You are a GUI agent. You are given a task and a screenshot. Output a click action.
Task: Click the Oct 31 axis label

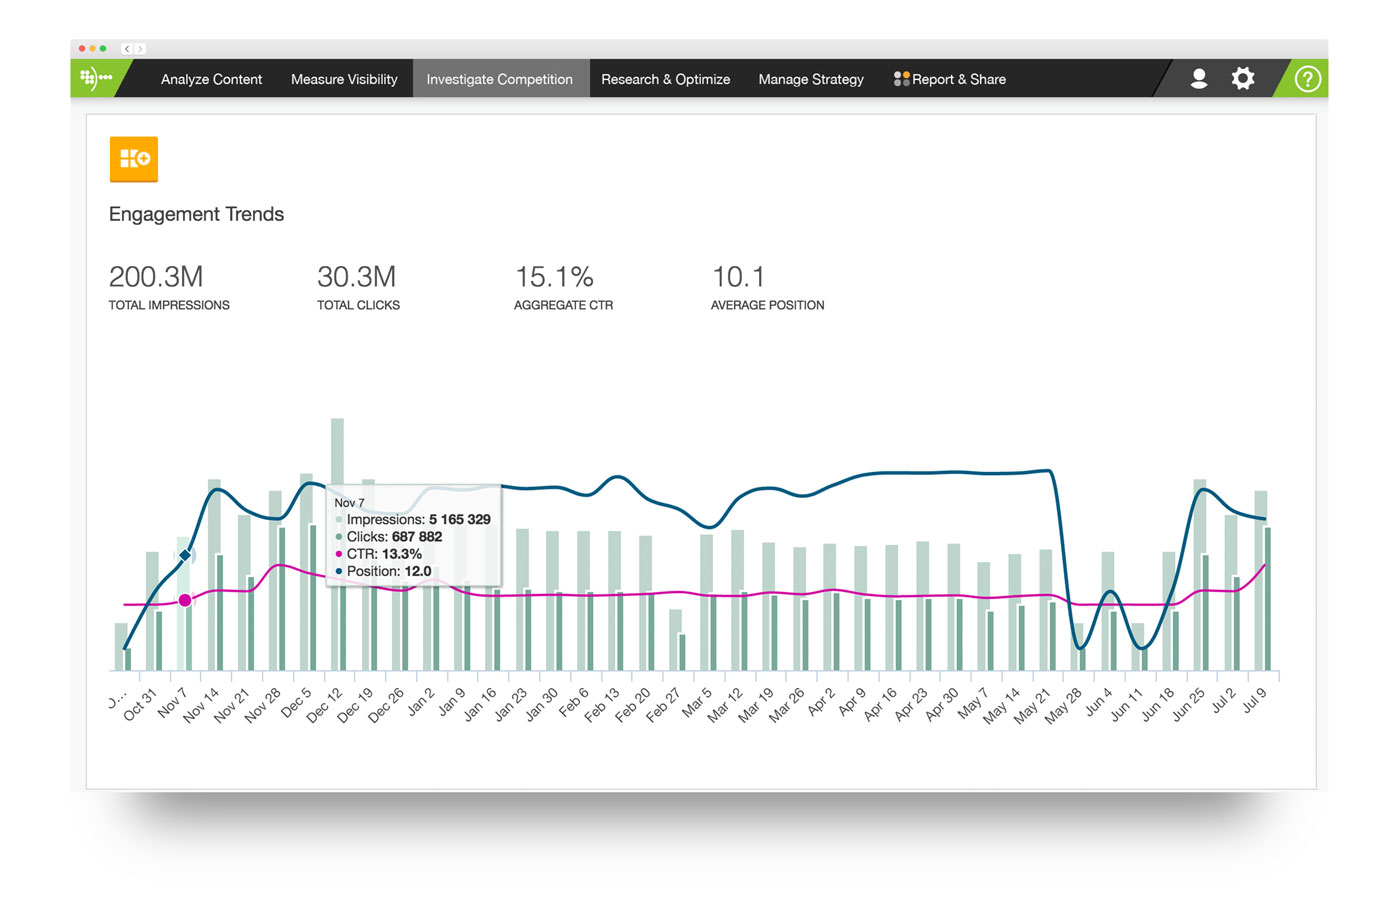pos(142,703)
